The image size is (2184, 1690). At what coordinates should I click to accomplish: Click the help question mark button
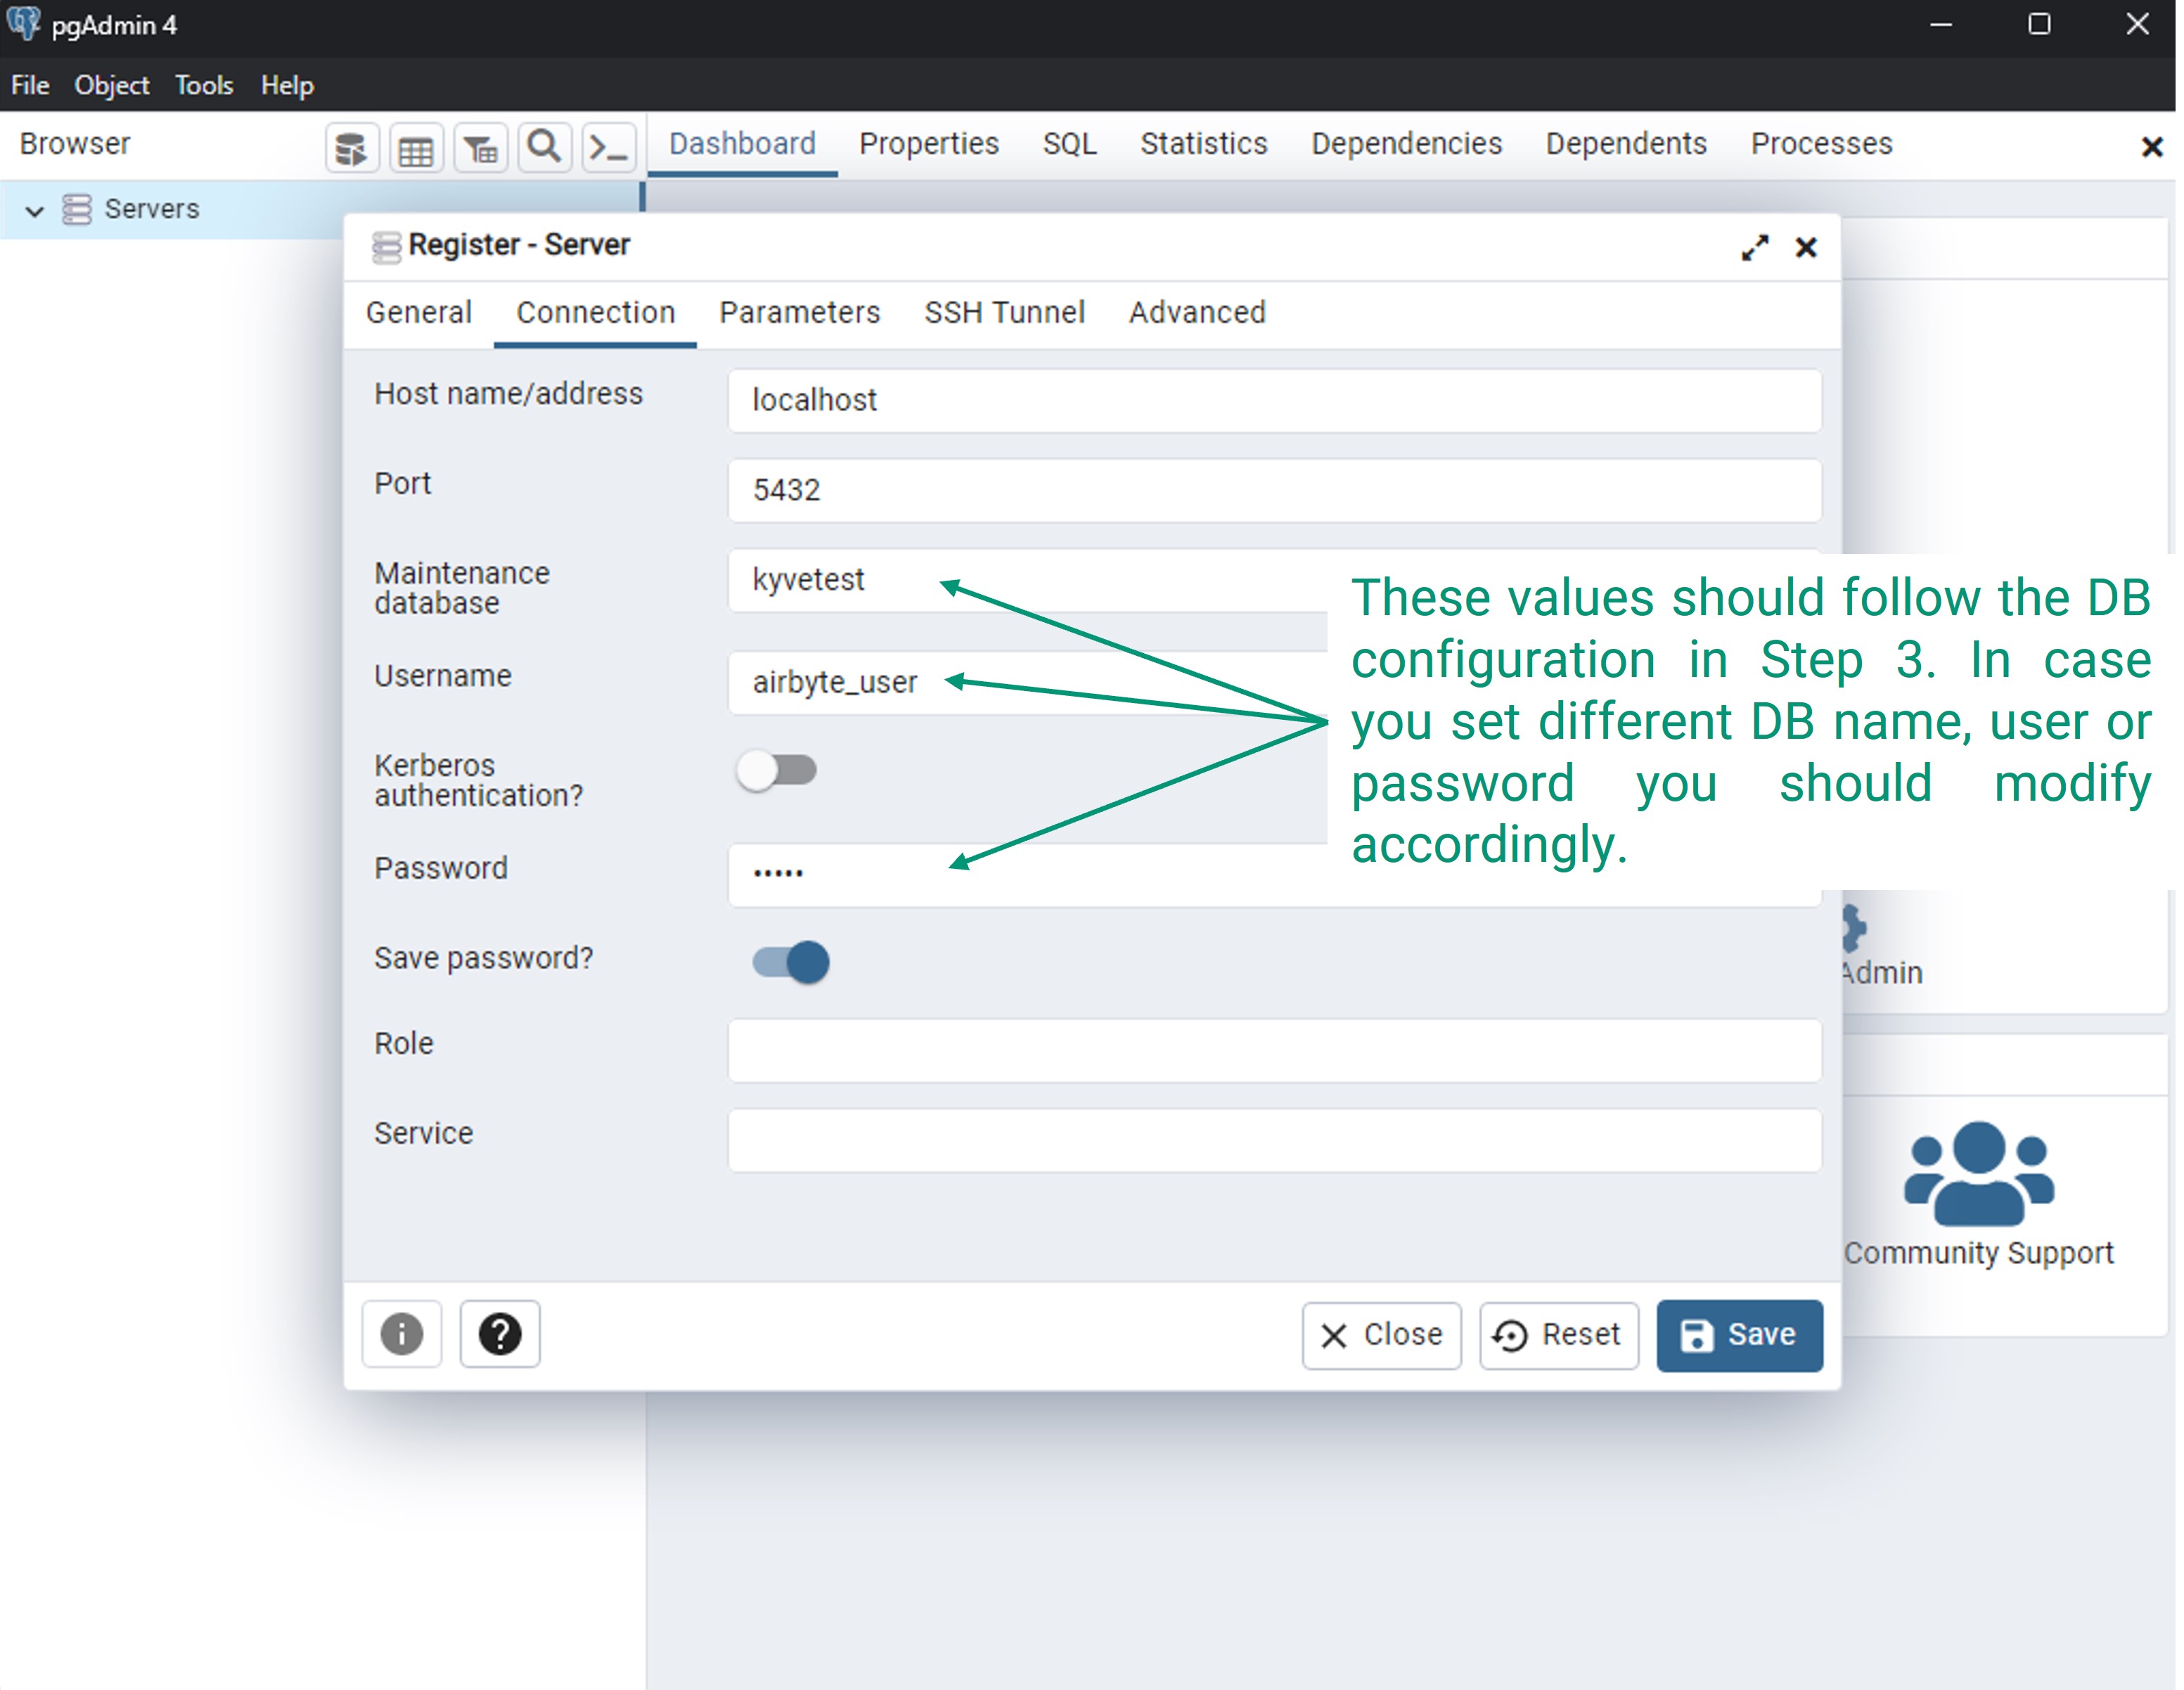pyautogui.click(x=500, y=1334)
